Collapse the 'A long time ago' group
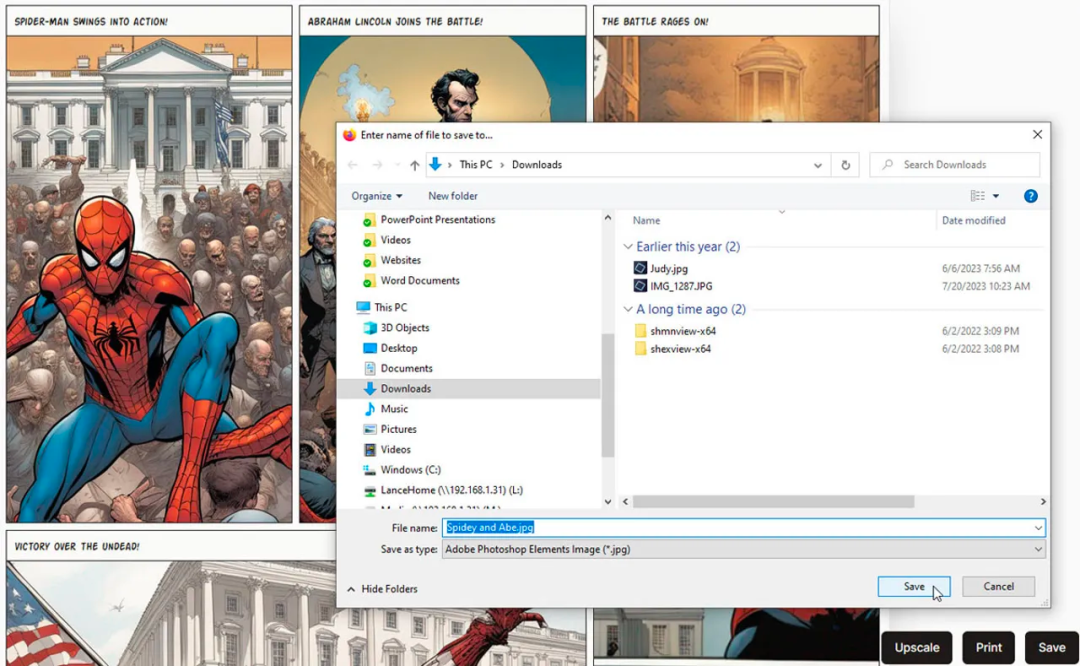The image size is (1080, 666). (628, 310)
